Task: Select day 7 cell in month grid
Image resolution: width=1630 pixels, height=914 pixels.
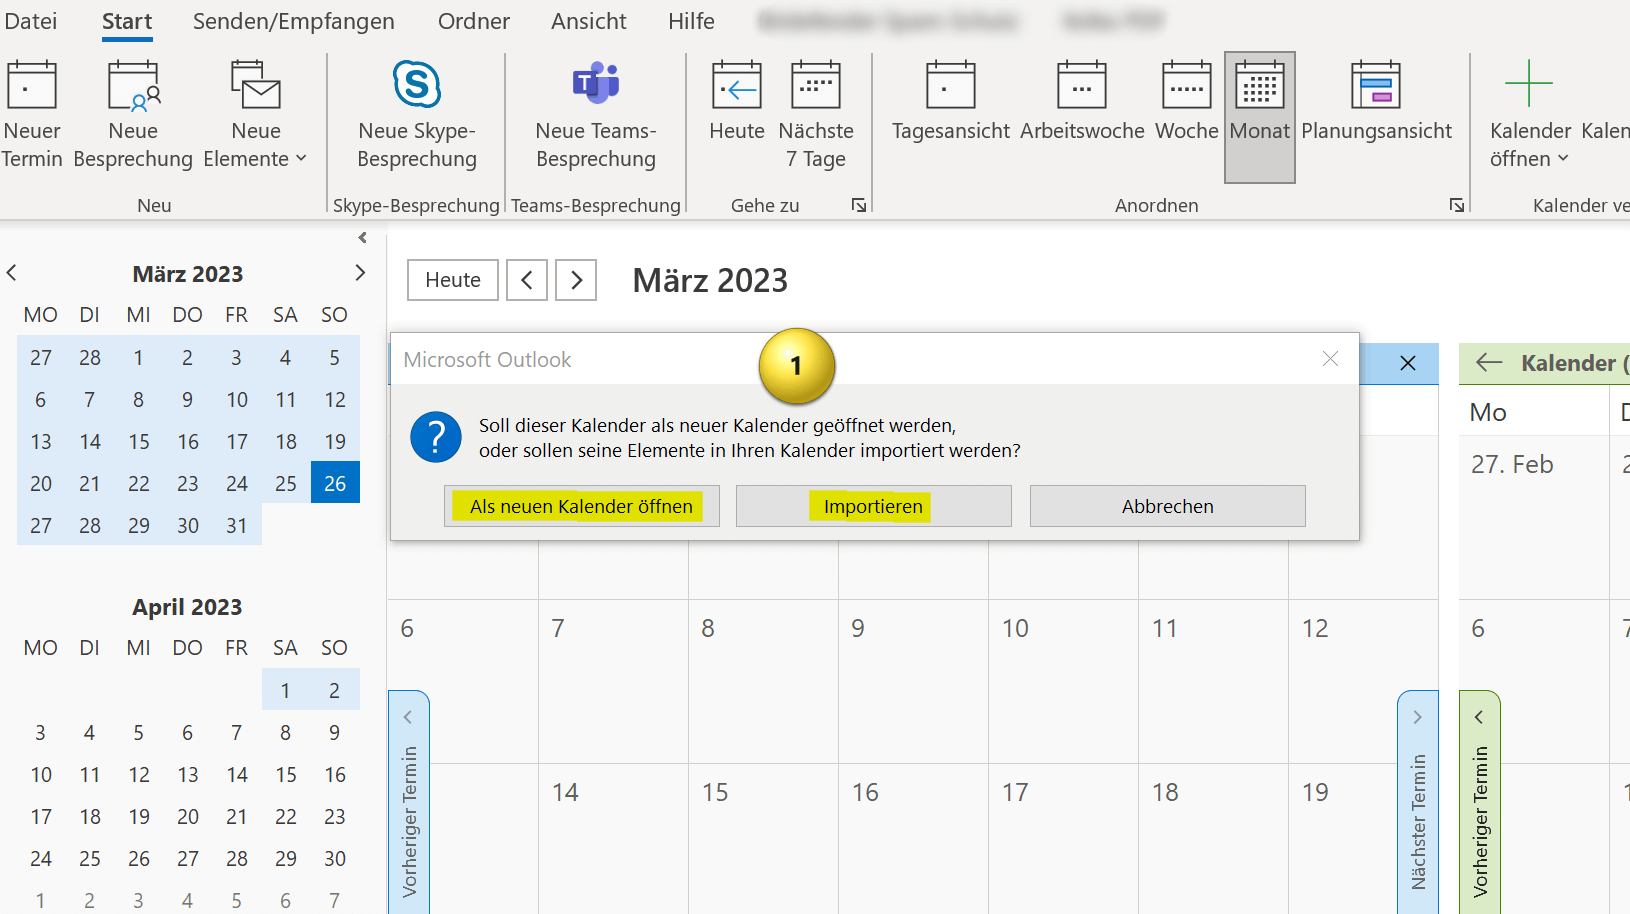Action: [613, 682]
